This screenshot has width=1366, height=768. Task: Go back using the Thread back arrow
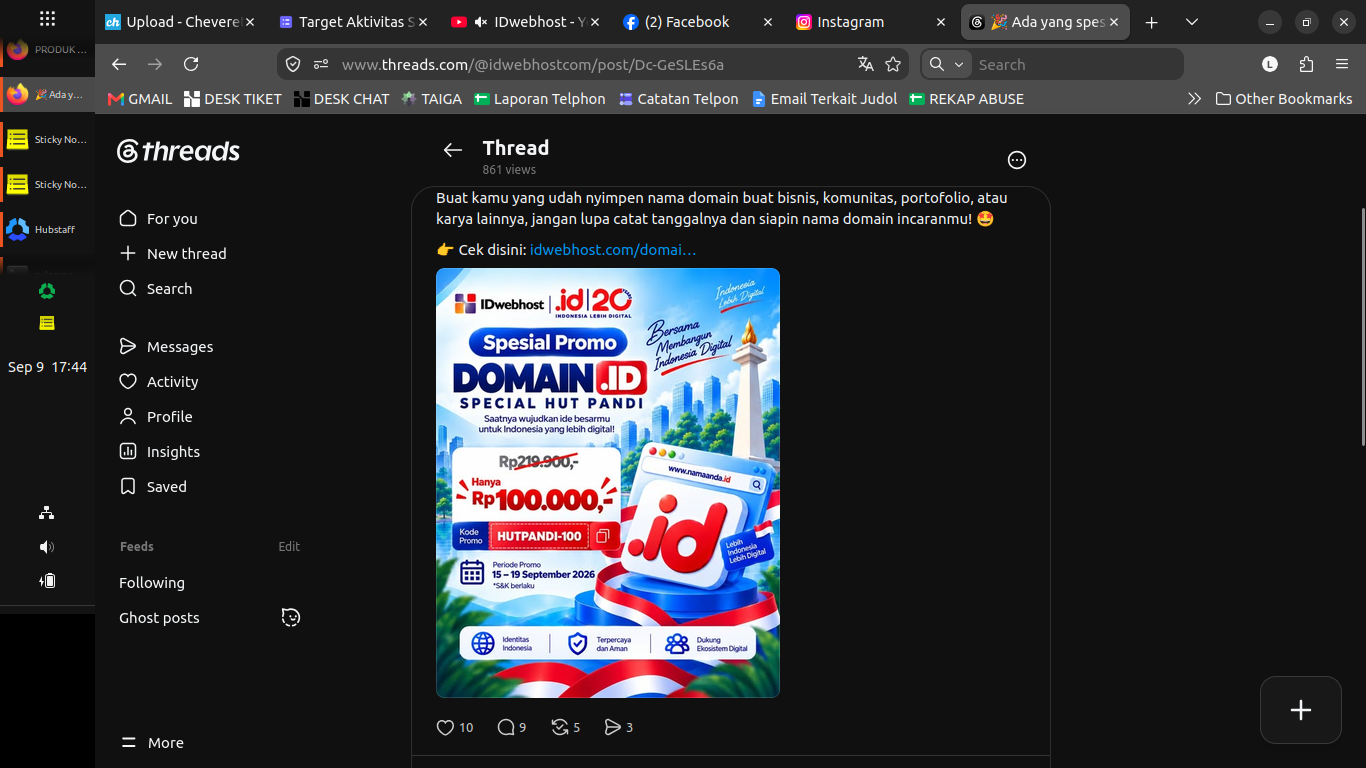coord(453,150)
